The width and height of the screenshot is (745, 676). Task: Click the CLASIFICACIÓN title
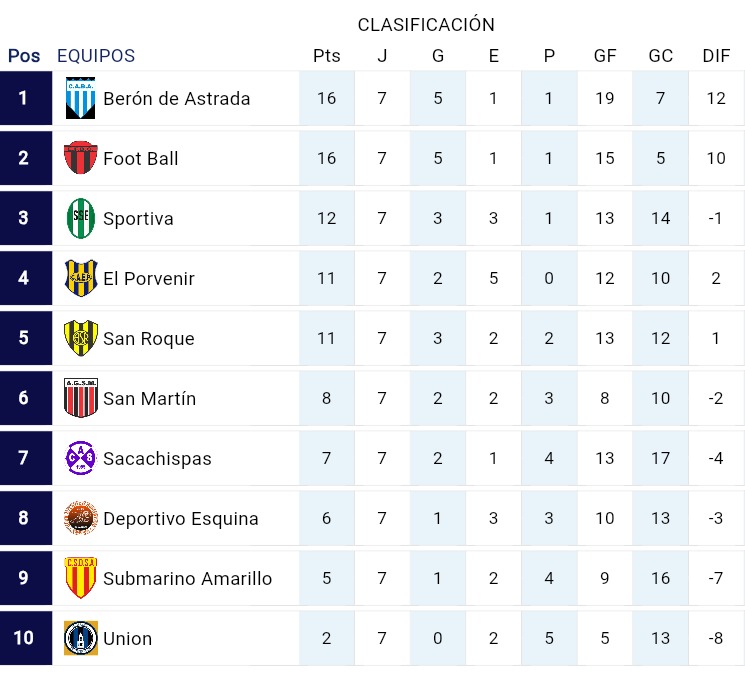coord(426,24)
